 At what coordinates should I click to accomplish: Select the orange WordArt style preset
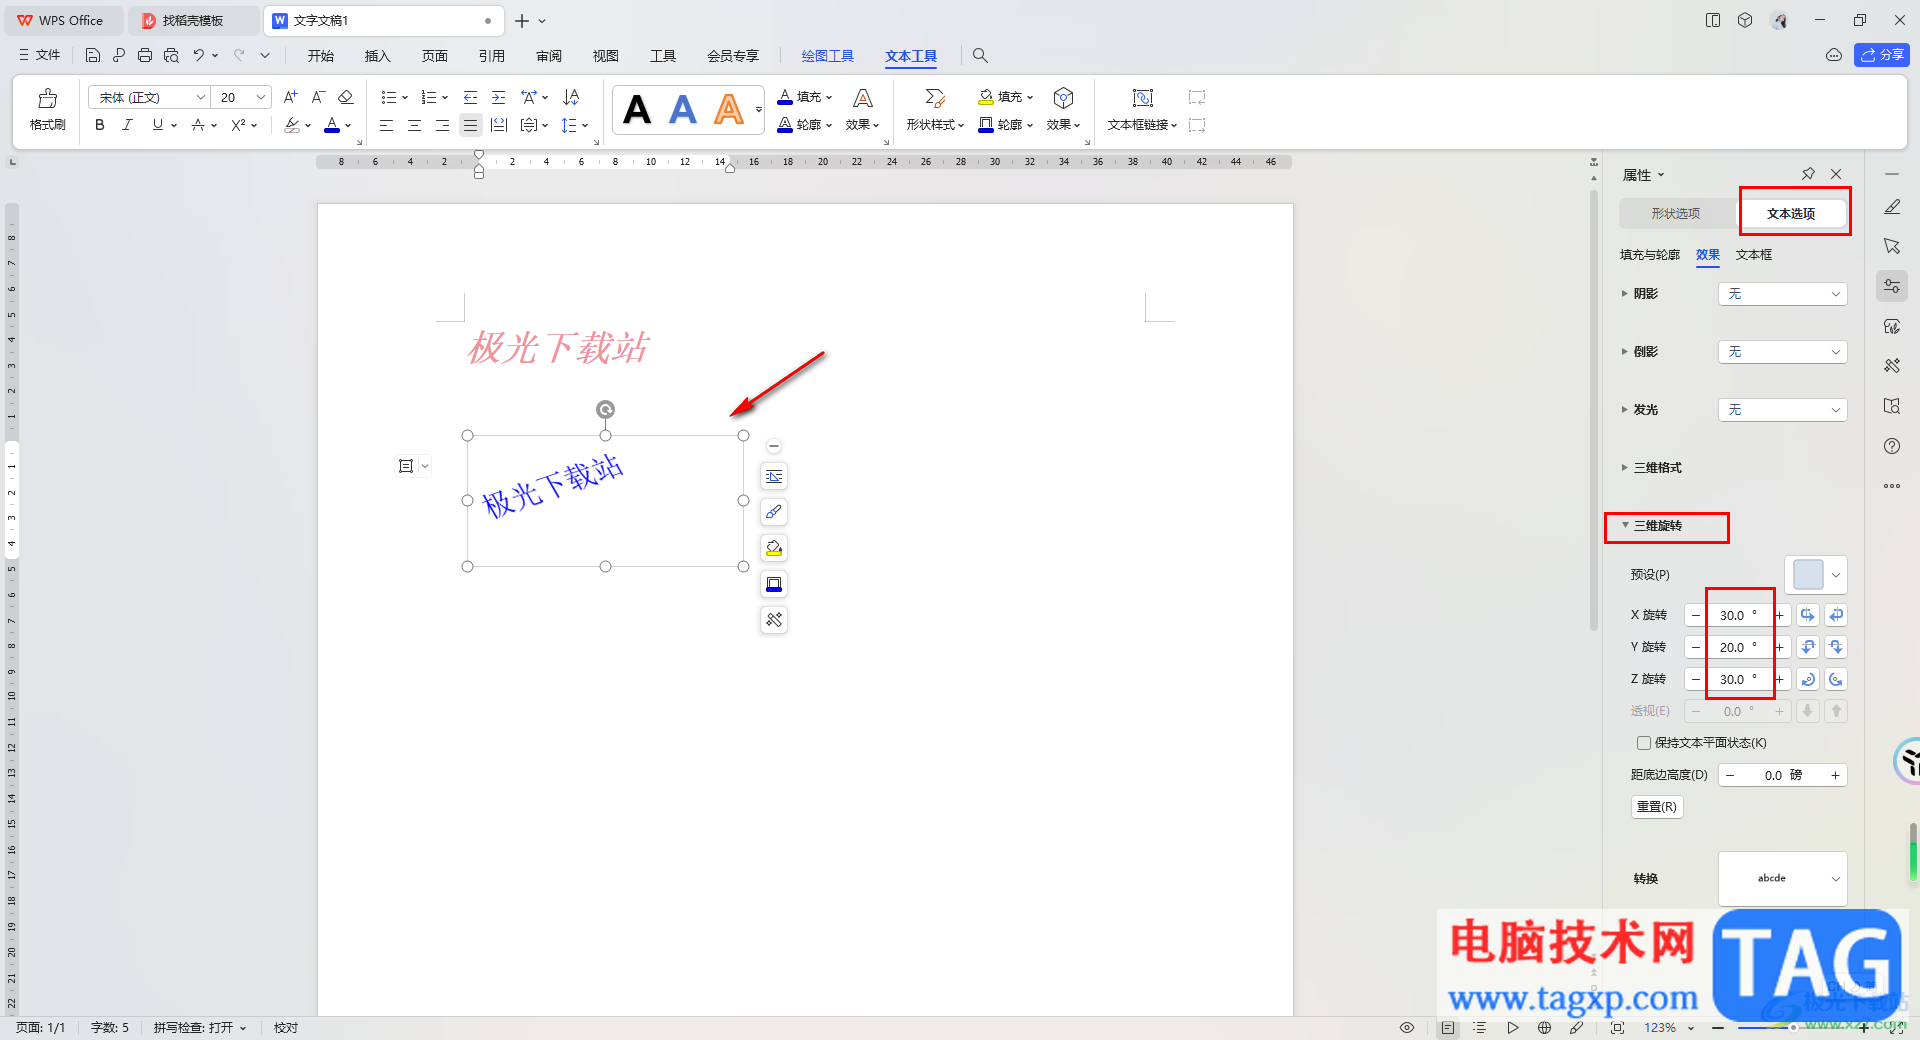[729, 109]
